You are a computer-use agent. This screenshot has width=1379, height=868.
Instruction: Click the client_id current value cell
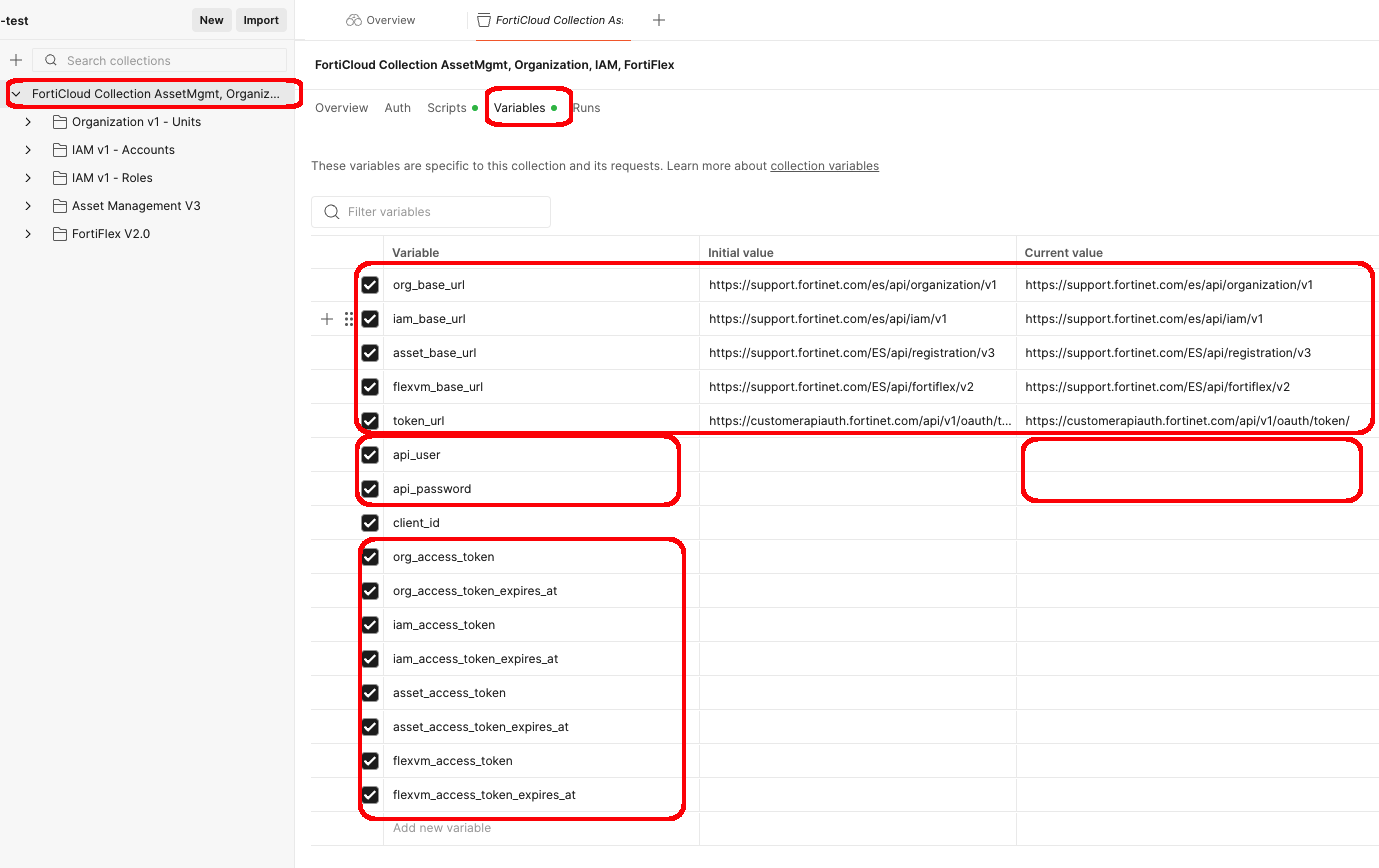[1197, 523]
